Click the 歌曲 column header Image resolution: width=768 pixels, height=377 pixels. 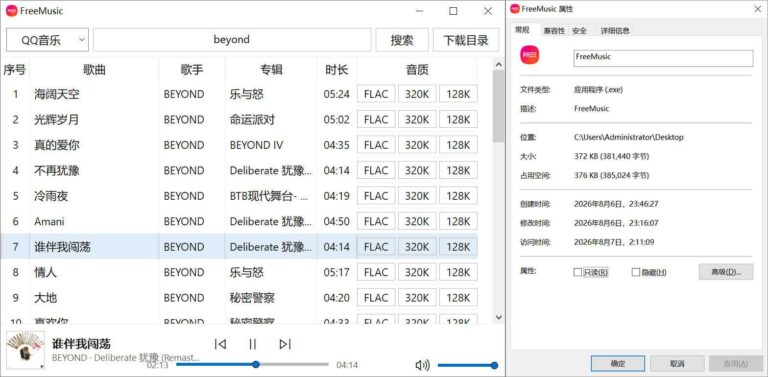[94, 70]
